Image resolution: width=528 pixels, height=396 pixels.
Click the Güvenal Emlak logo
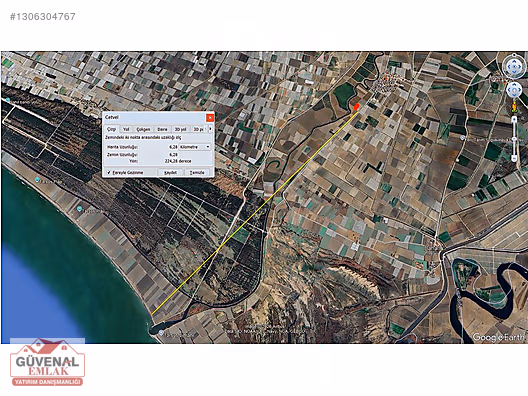(x=47, y=362)
